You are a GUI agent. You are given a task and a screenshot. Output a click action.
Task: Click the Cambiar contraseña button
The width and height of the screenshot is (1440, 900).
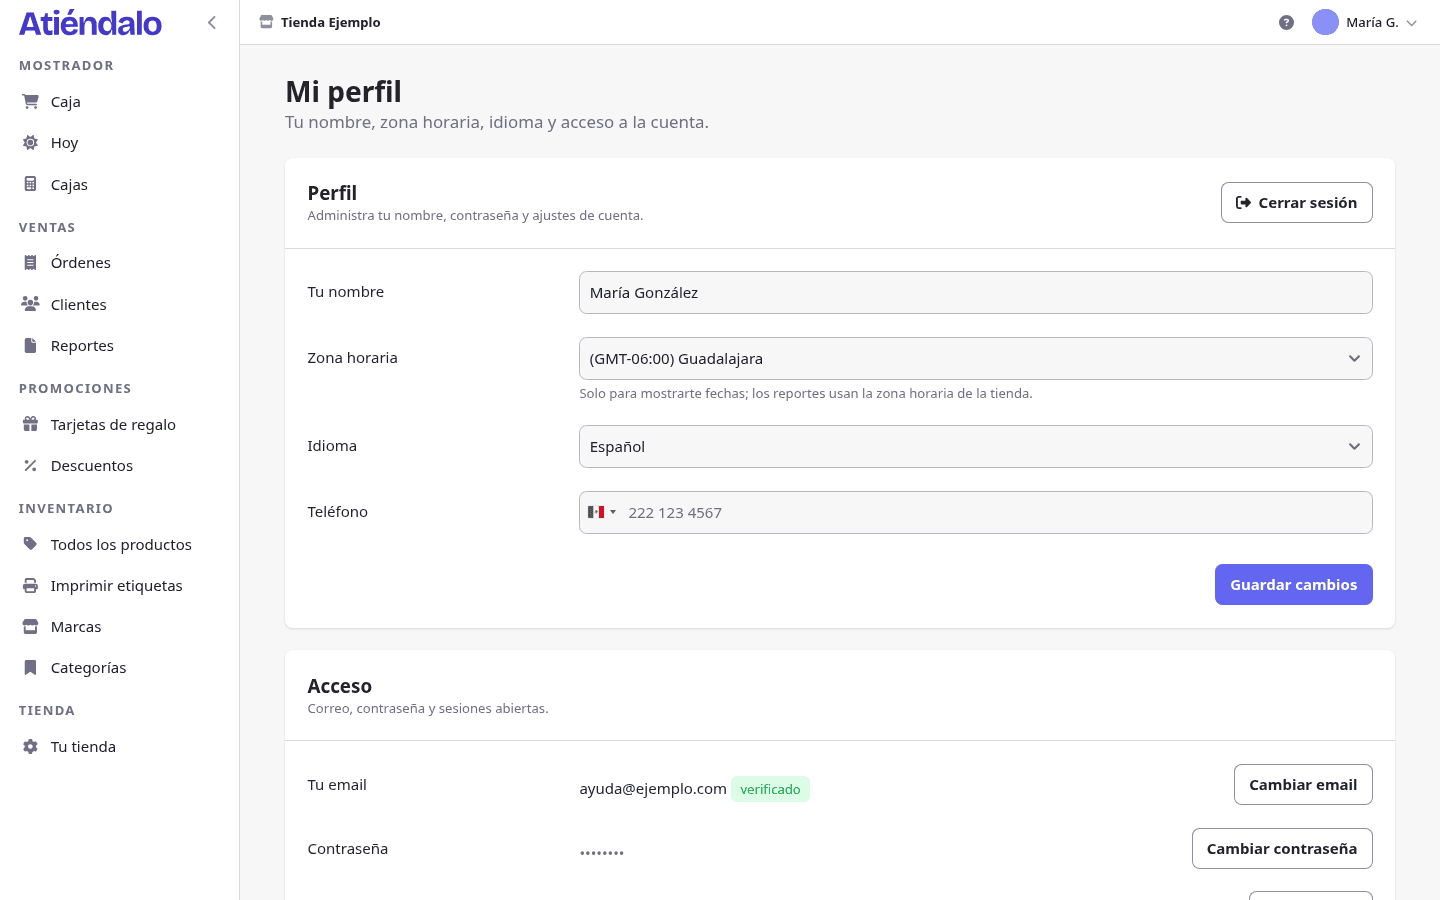pyautogui.click(x=1282, y=849)
